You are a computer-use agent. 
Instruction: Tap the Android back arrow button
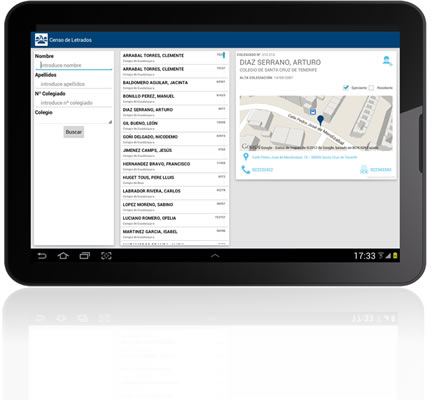coord(42,256)
